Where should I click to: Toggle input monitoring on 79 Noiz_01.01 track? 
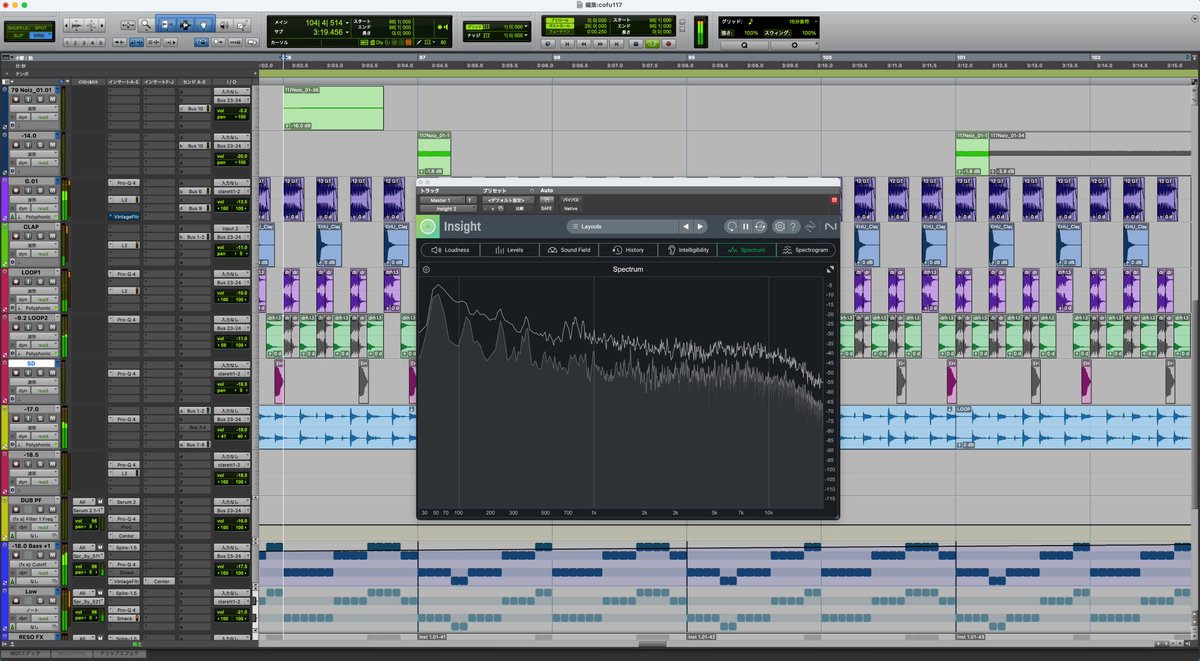click(28, 99)
